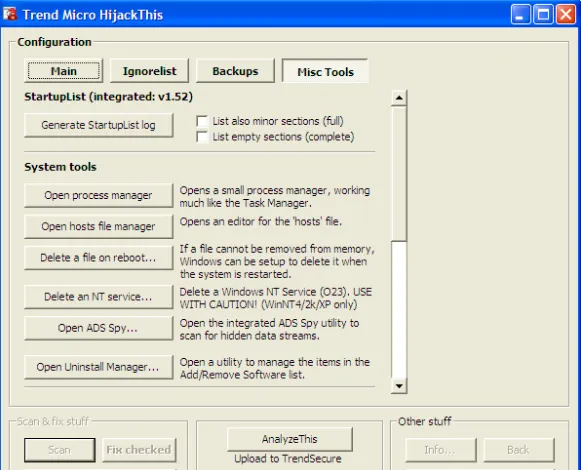Image resolution: width=581 pixels, height=470 pixels.
Task: Close the HijackThis window
Action: pyautogui.click(x=566, y=14)
